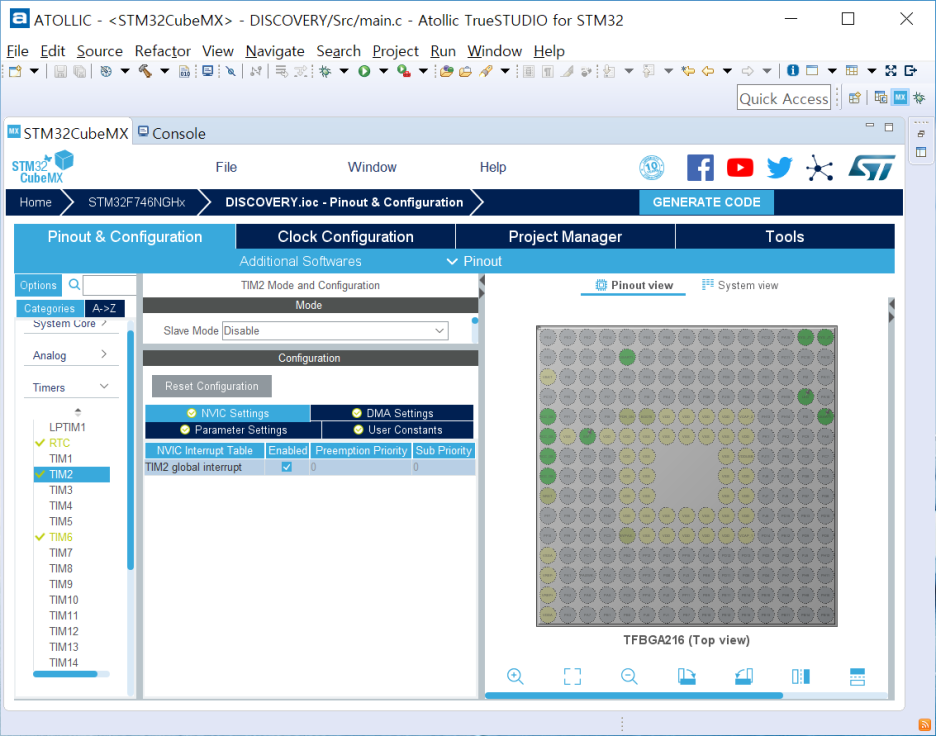The image size is (936, 736).
Task: Switch to System view
Action: (x=740, y=285)
